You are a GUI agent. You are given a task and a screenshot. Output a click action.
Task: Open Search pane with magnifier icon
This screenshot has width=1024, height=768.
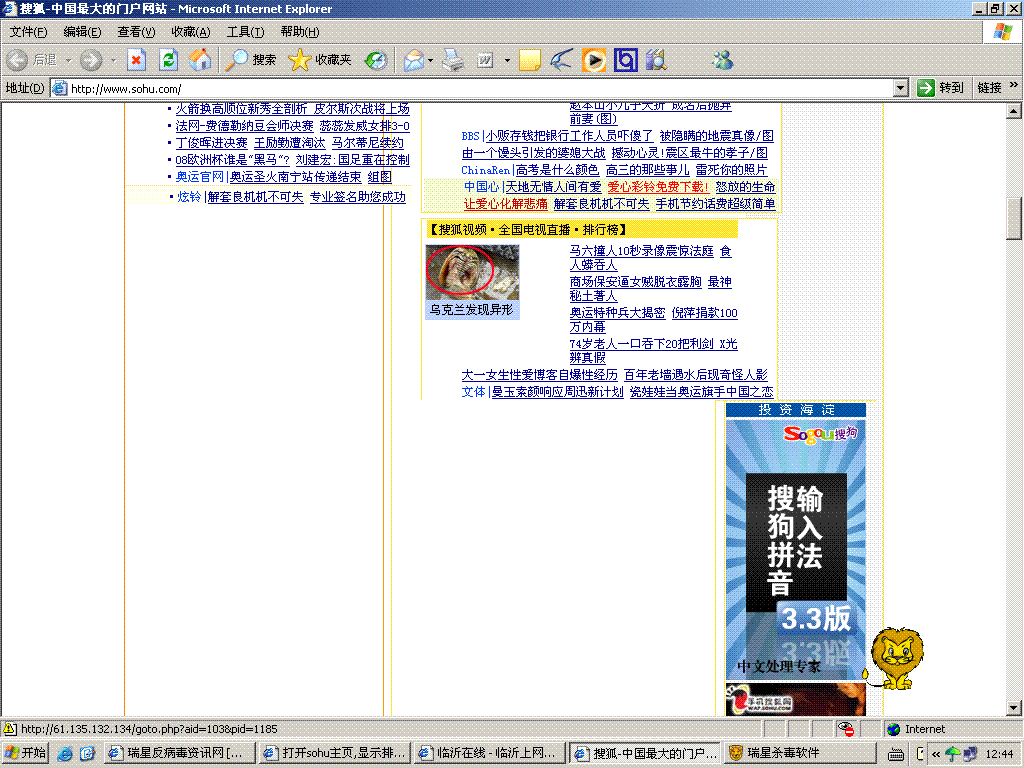tap(236, 60)
